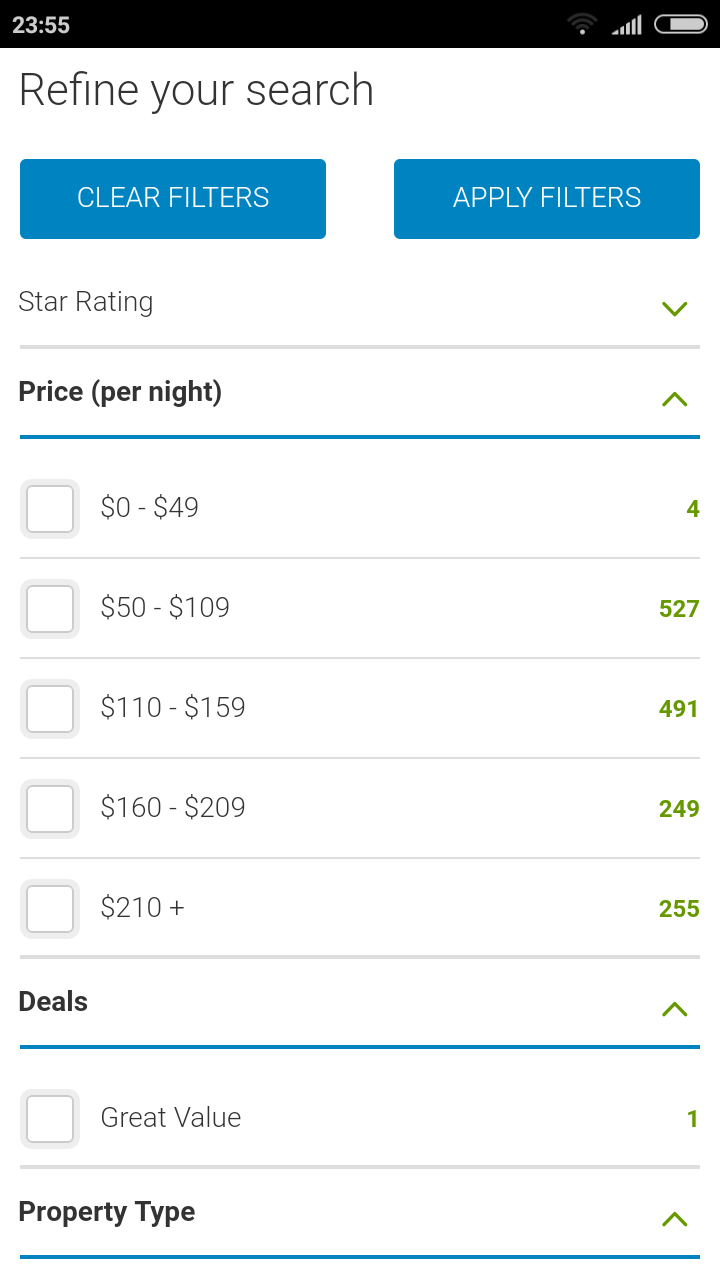Tap the Wi-Fi icon in status bar
The image size is (720, 1280).
[x=581, y=24]
